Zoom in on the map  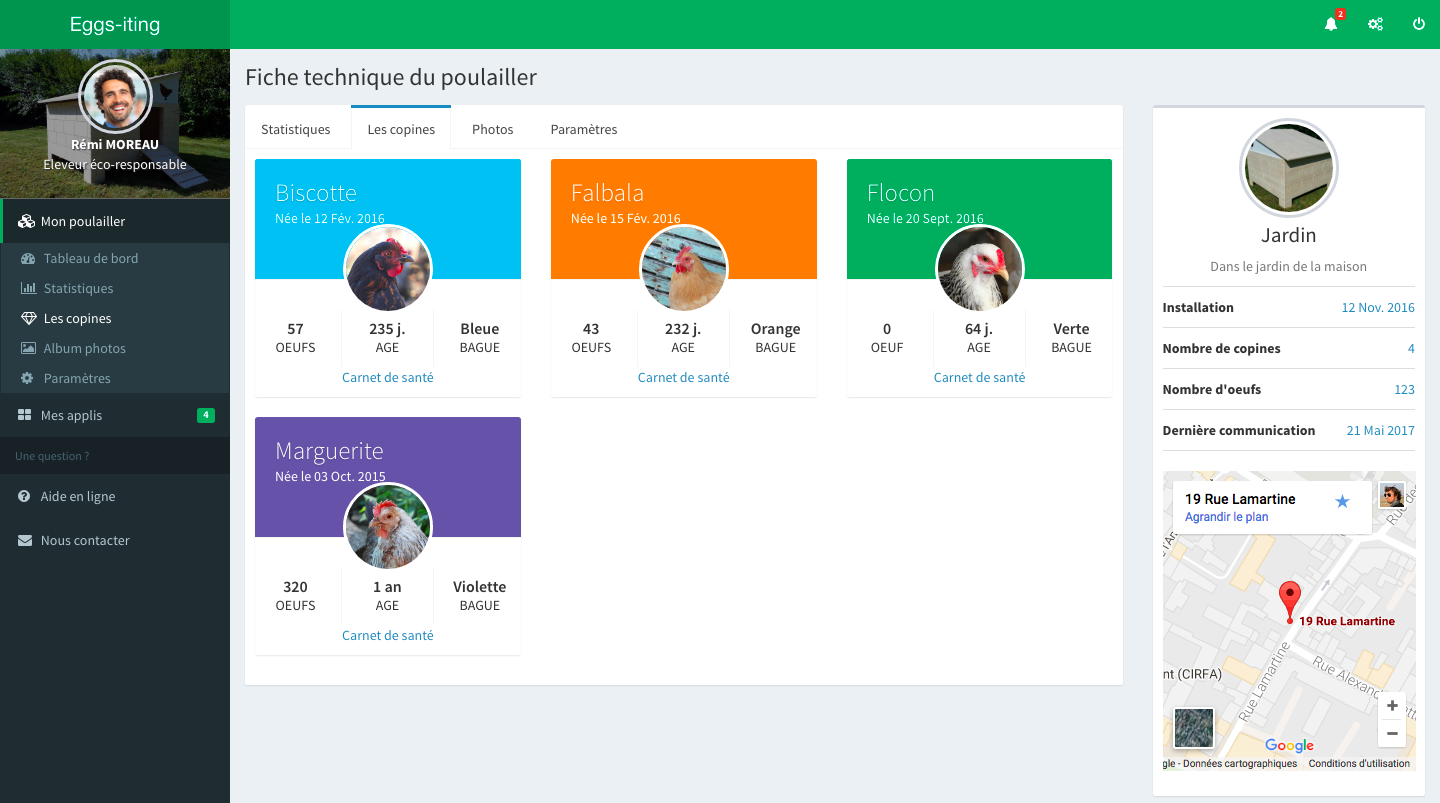tap(1392, 706)
